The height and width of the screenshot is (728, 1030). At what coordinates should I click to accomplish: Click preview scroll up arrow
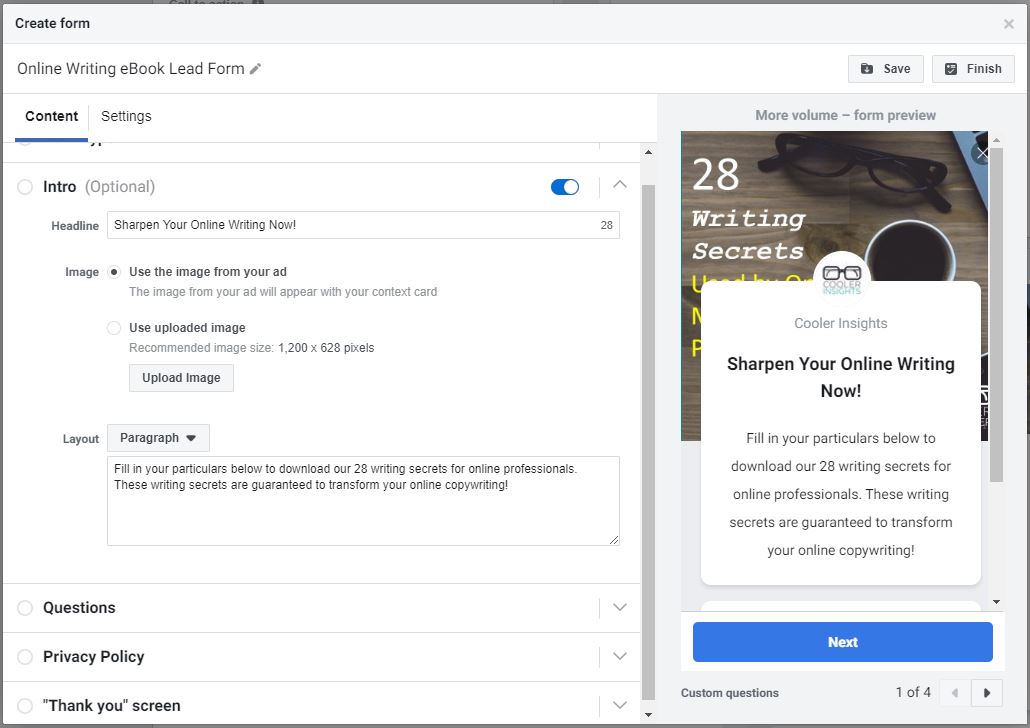(996, 140)
